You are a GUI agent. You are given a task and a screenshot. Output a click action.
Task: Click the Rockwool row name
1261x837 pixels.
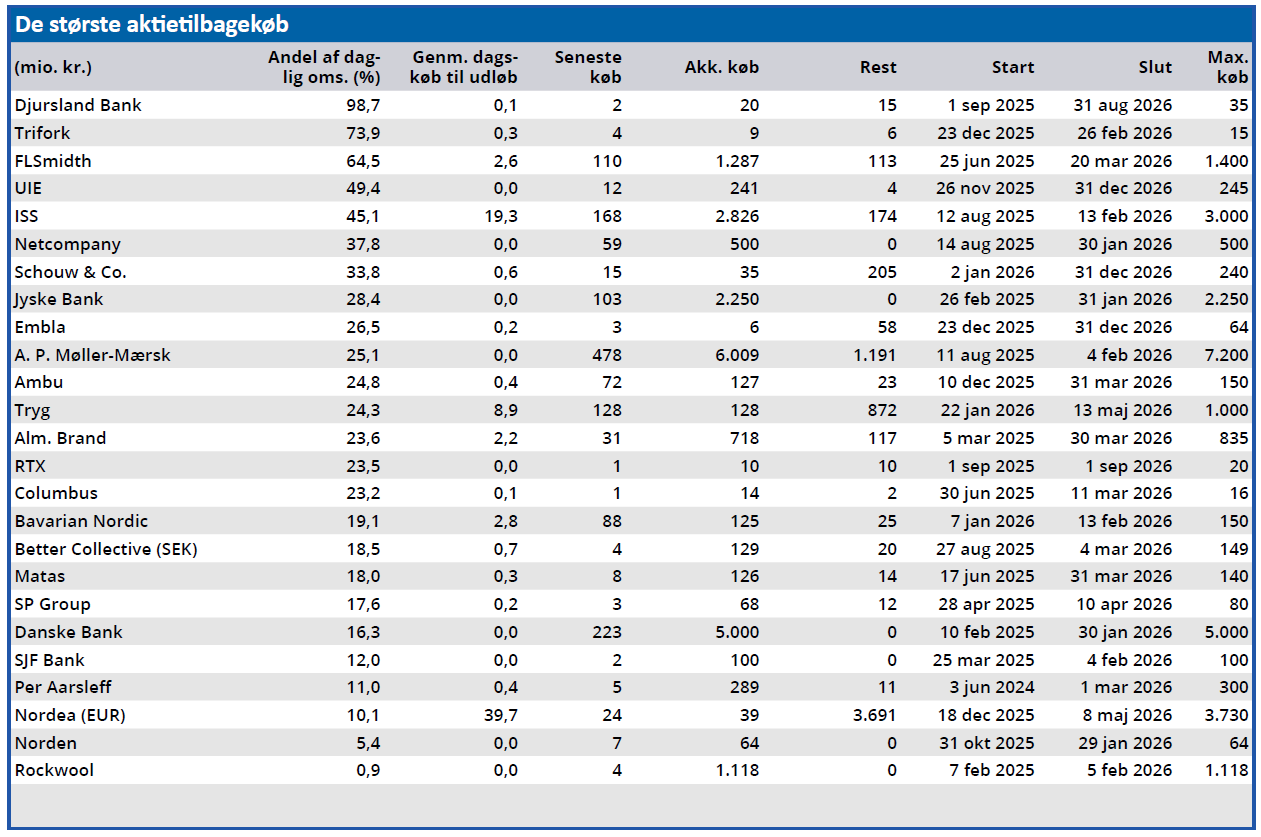(x=54, y=770)
